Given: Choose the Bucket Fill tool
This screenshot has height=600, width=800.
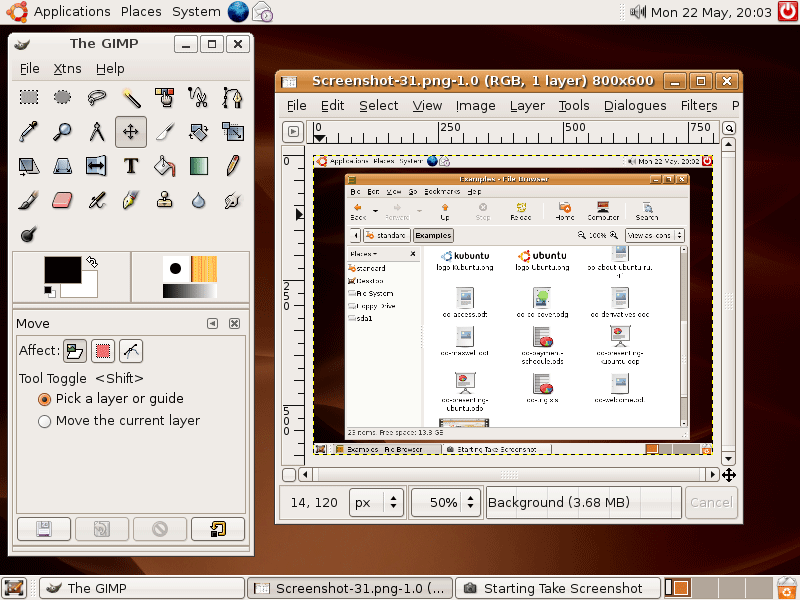Looking at the screenshot, I should (x=165, y=165).
